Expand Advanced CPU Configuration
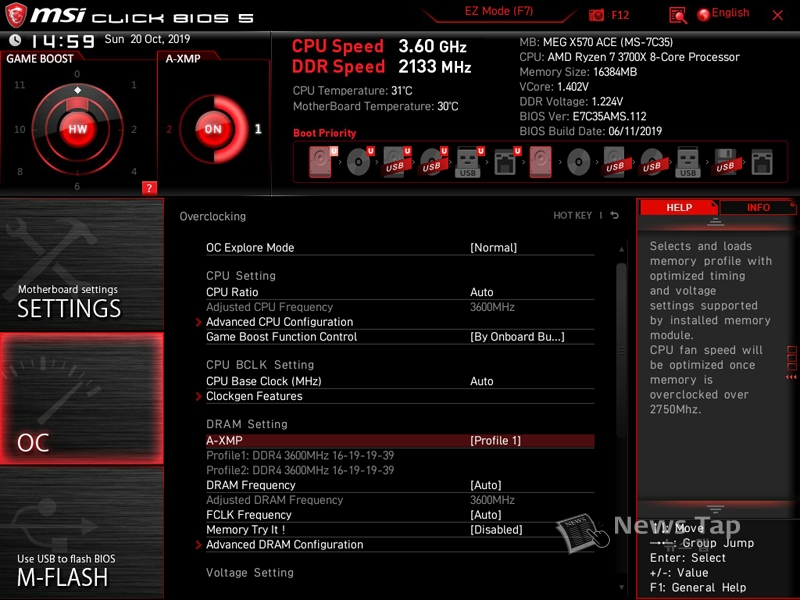The height and width of the screenshot is (600, 800). [279, 322]
